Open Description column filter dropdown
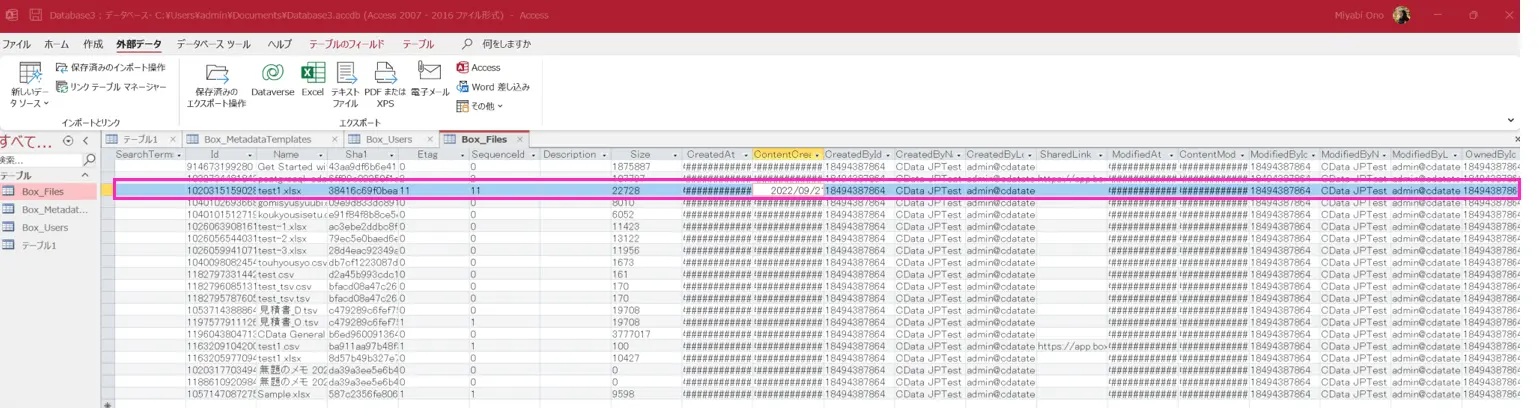The image size is (1539, 408). pyautogui.click(x=603, y=155)
